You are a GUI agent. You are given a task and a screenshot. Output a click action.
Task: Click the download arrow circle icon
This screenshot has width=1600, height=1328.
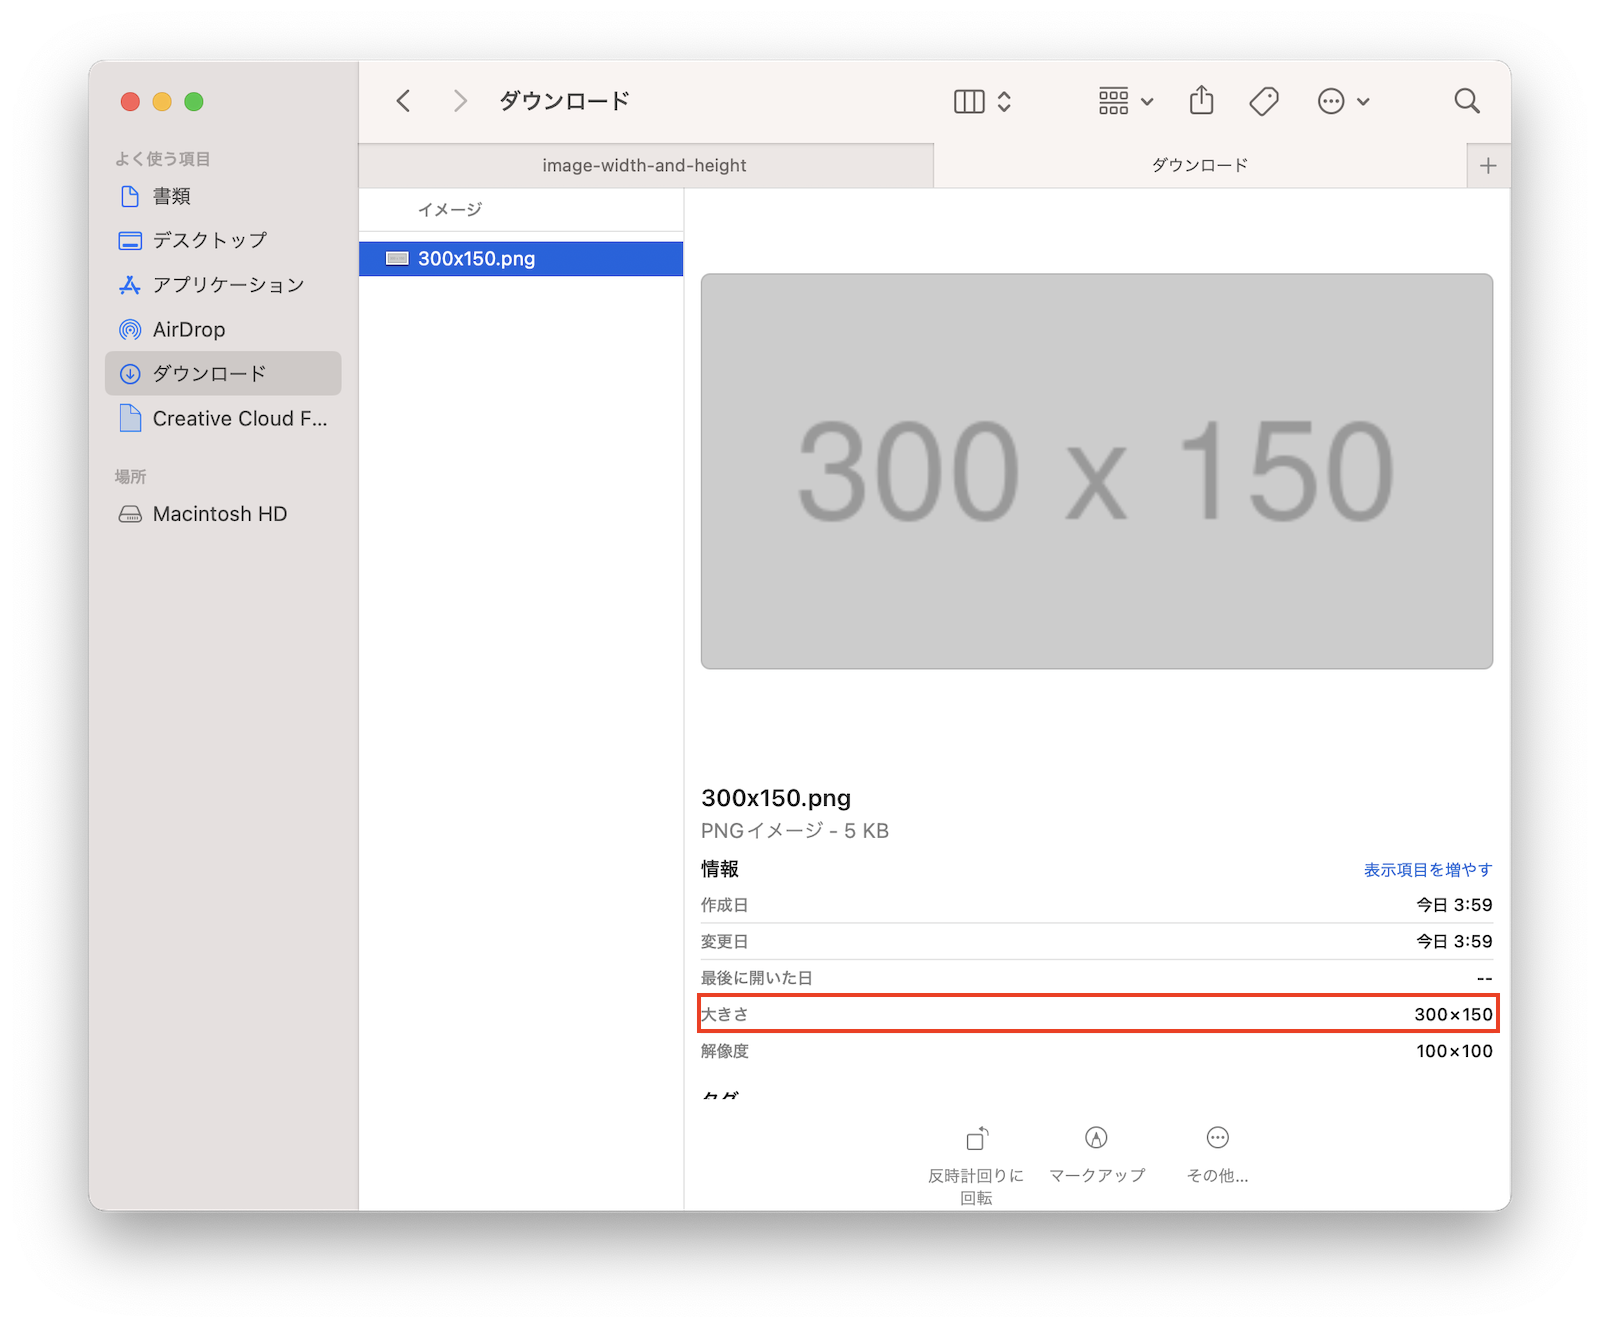pyautogui.click(x=130, y=374)
